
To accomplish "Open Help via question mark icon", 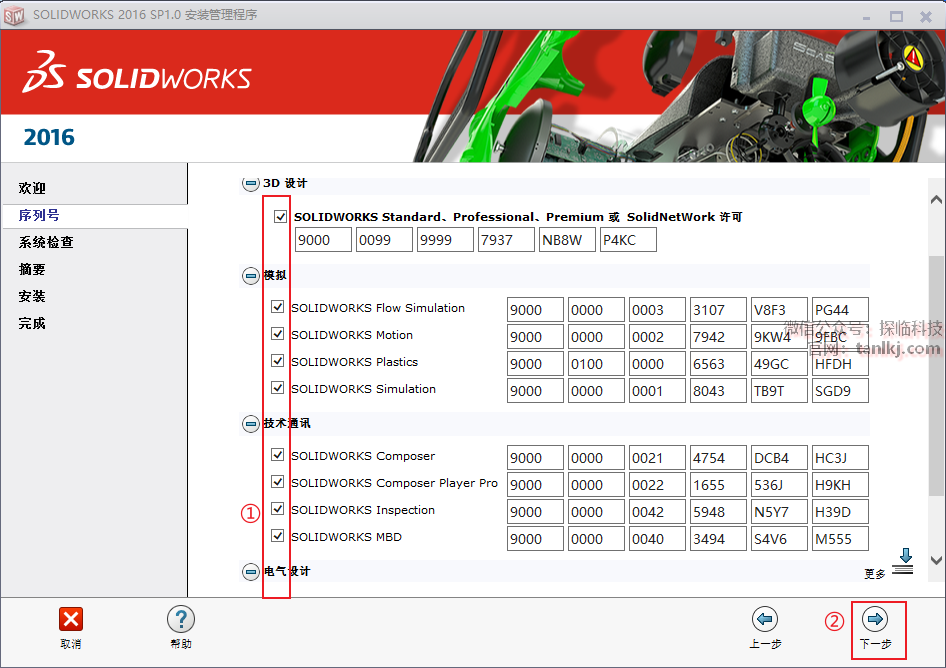I will (180, 619).
